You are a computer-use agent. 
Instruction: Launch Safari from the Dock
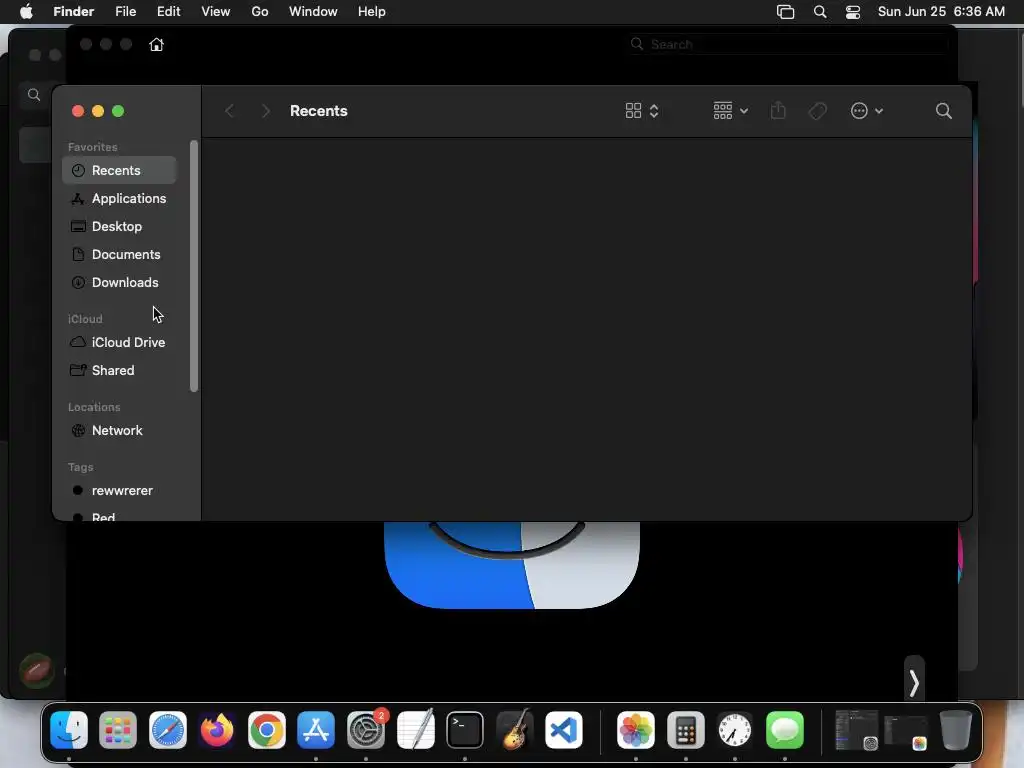168,730
